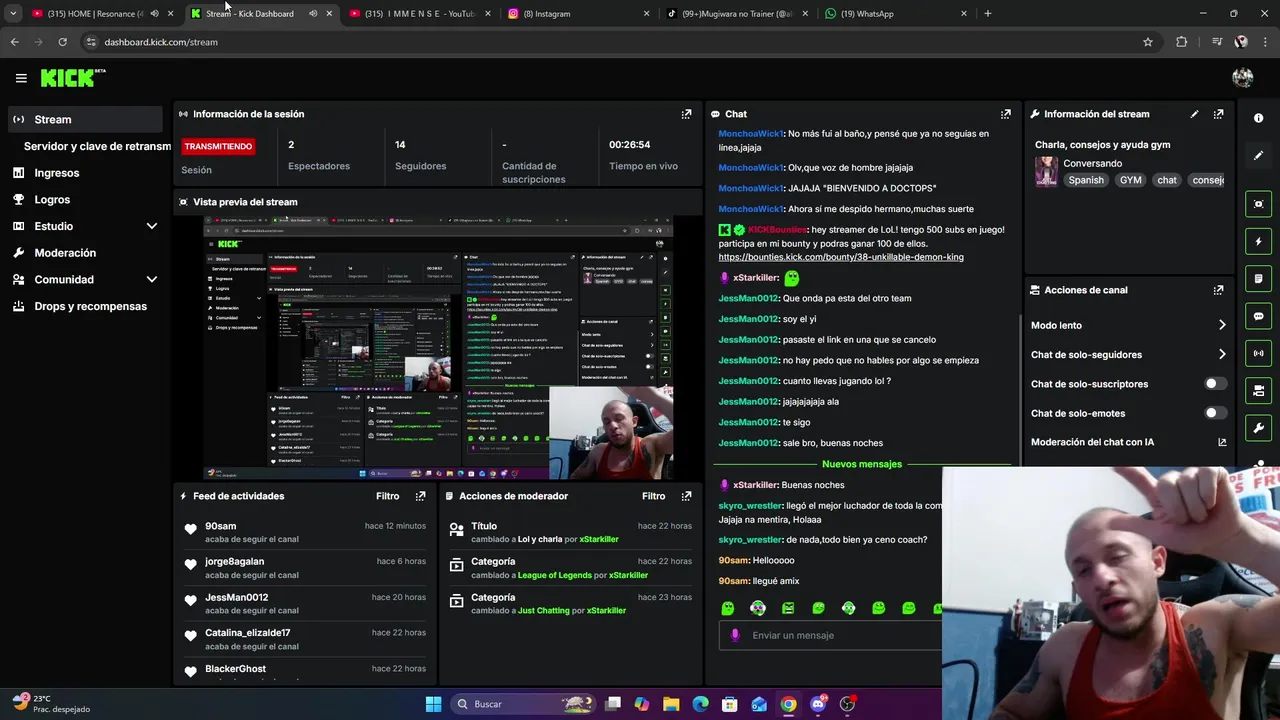Toggle the chat bubble icon in the right rail
The width and height of the screenshot is (1280, 720).
pos(1258,316)
